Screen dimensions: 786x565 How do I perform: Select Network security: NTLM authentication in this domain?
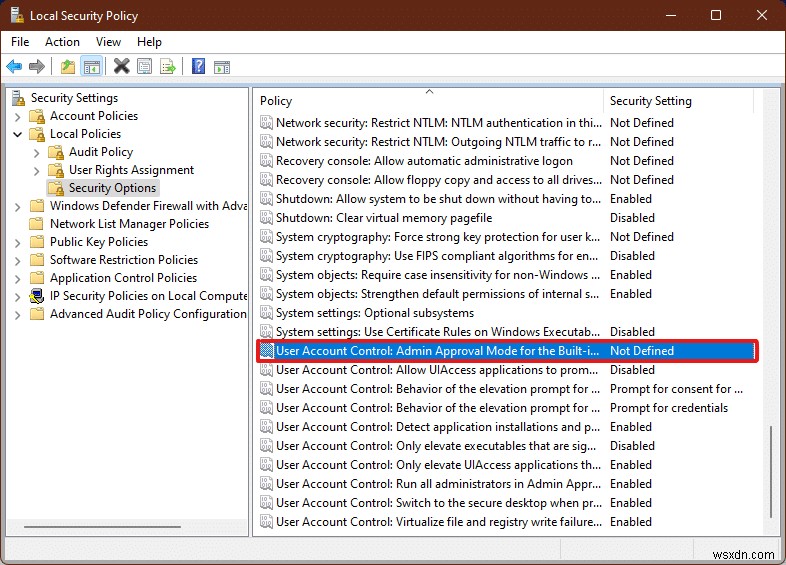(507, 123)
